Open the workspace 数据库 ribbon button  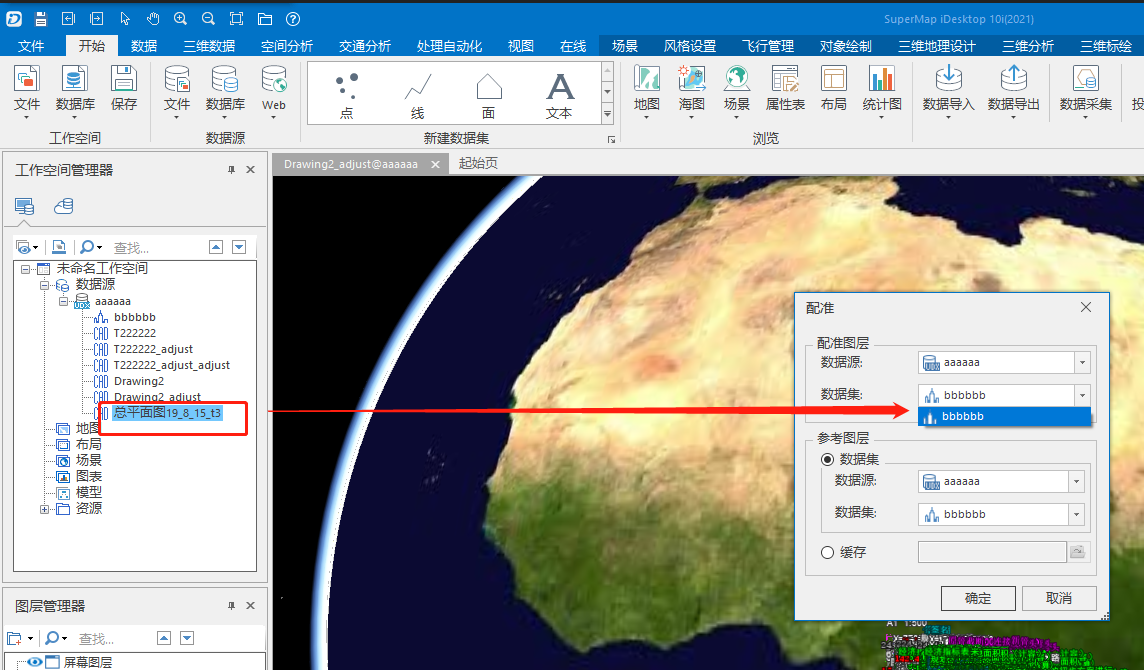click(x=75, y=91)
